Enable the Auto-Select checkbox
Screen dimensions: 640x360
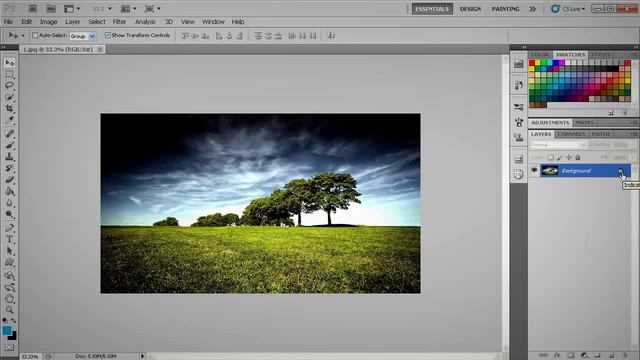coord(35,36)
